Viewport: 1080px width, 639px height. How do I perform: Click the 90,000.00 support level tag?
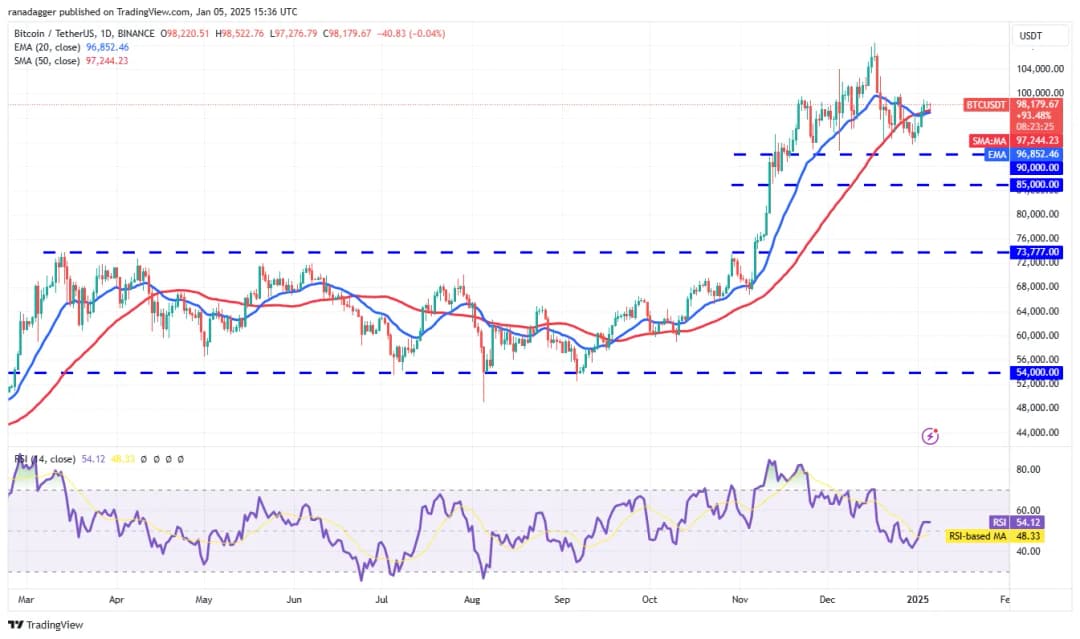pyautogui.click(x=1038, y=168)
